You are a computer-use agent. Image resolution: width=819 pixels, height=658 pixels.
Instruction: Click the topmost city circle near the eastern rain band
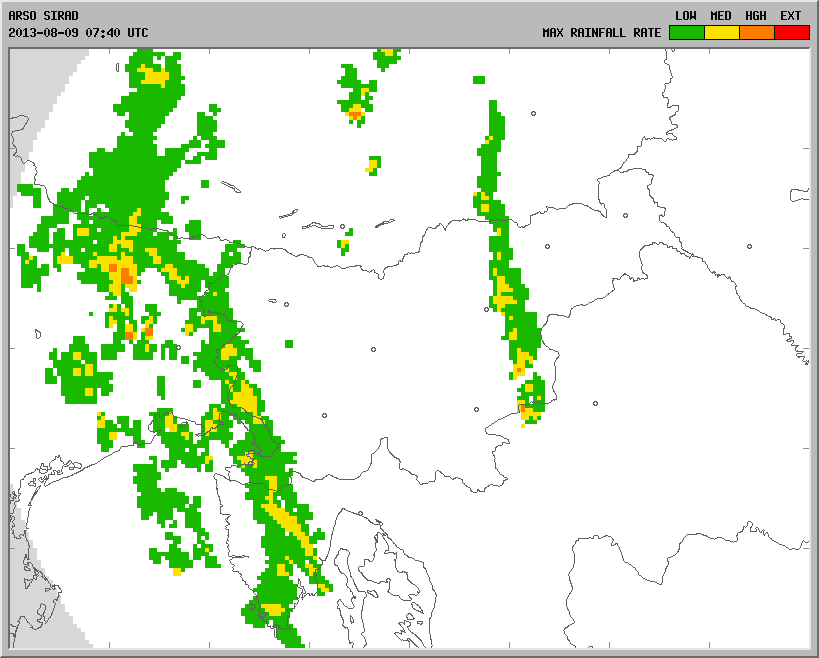click(534, 114)
